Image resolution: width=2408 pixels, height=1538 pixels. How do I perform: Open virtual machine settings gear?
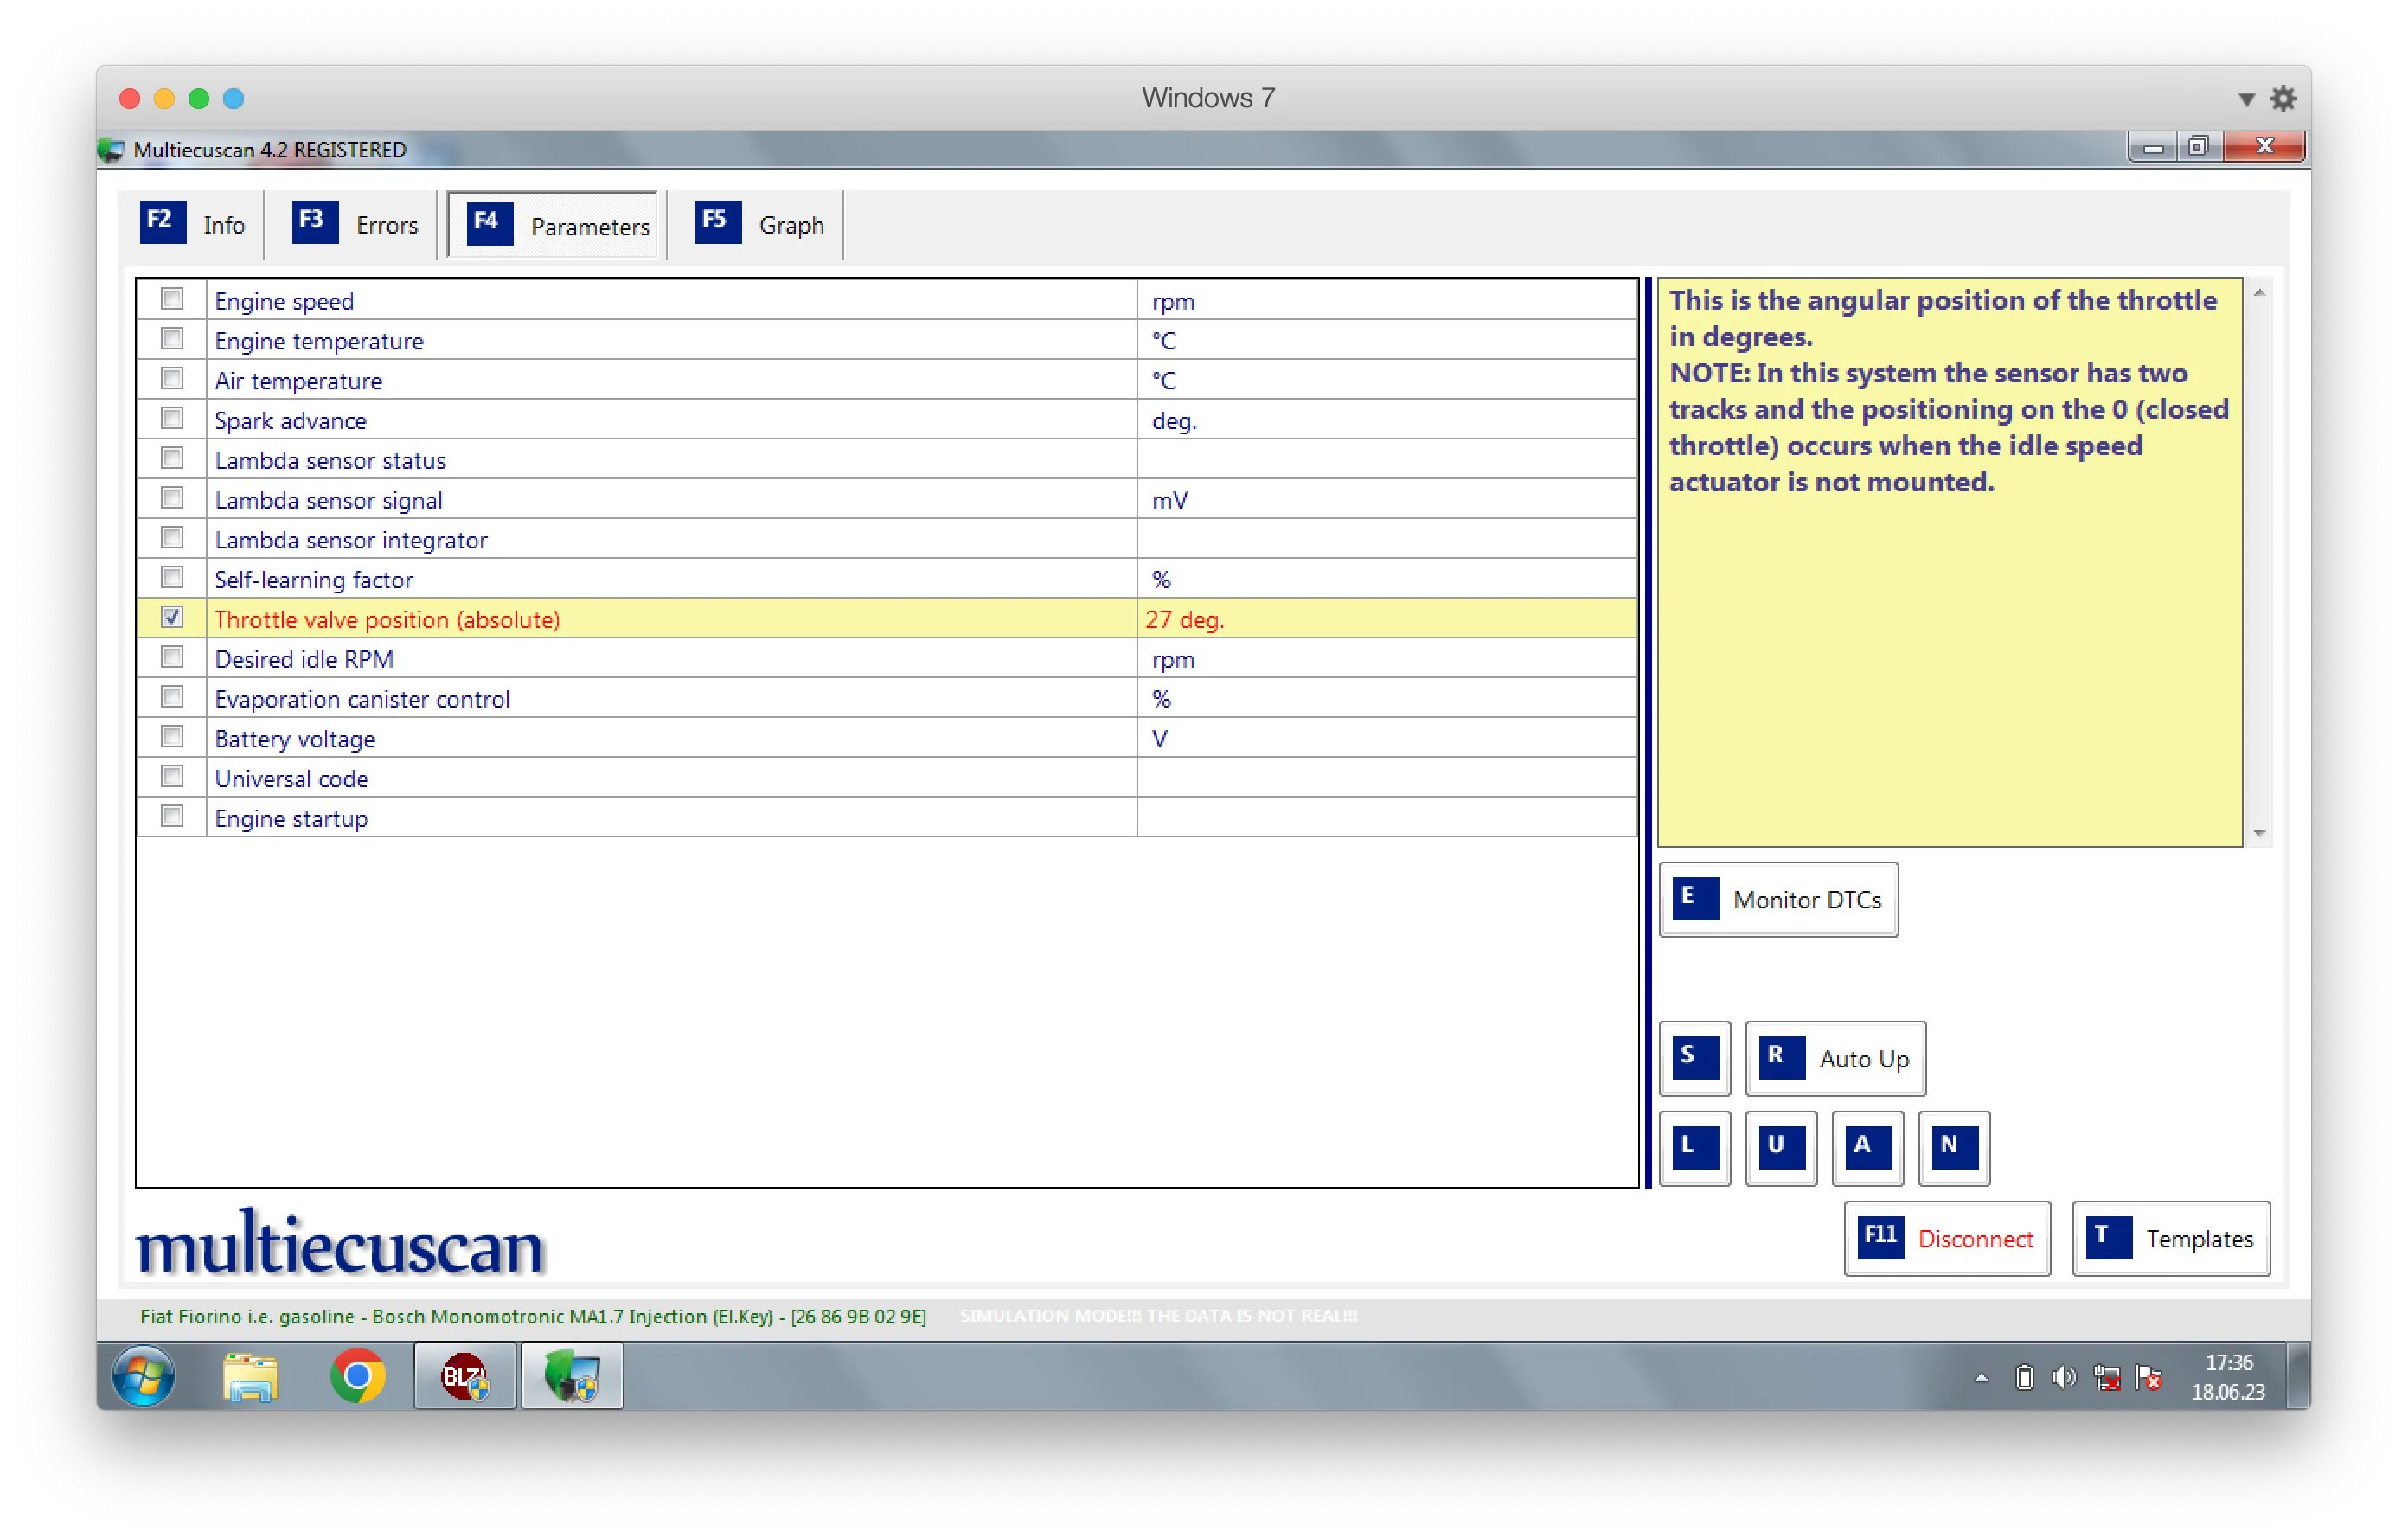pyautogui.click(x=2283, y=98)
